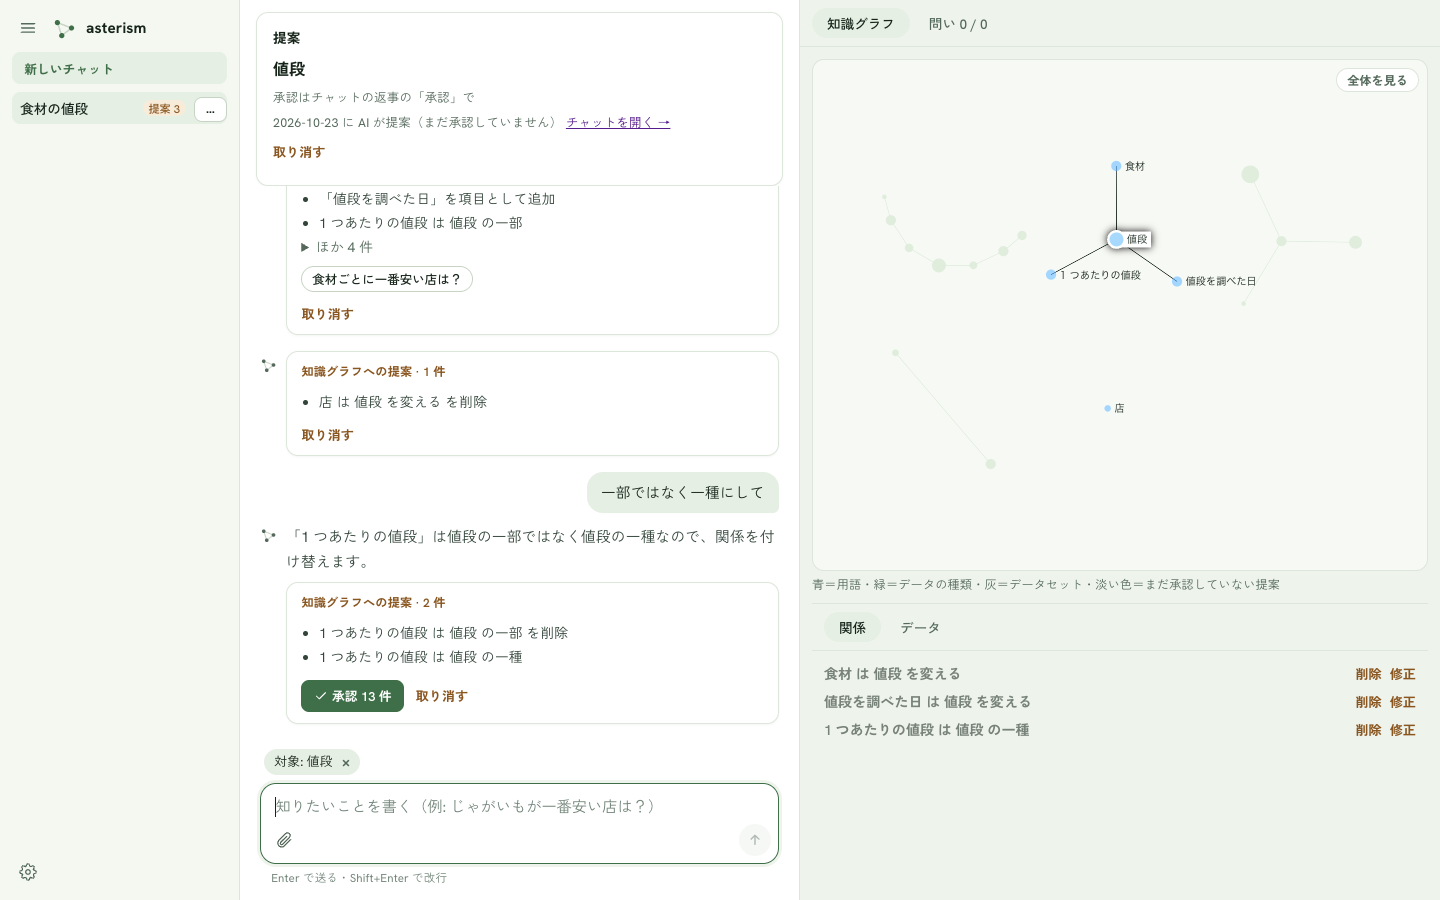Expand the ほか 4 件 disclosure
This screenshot has height=900, width=1440.
(x=337, y=247)
